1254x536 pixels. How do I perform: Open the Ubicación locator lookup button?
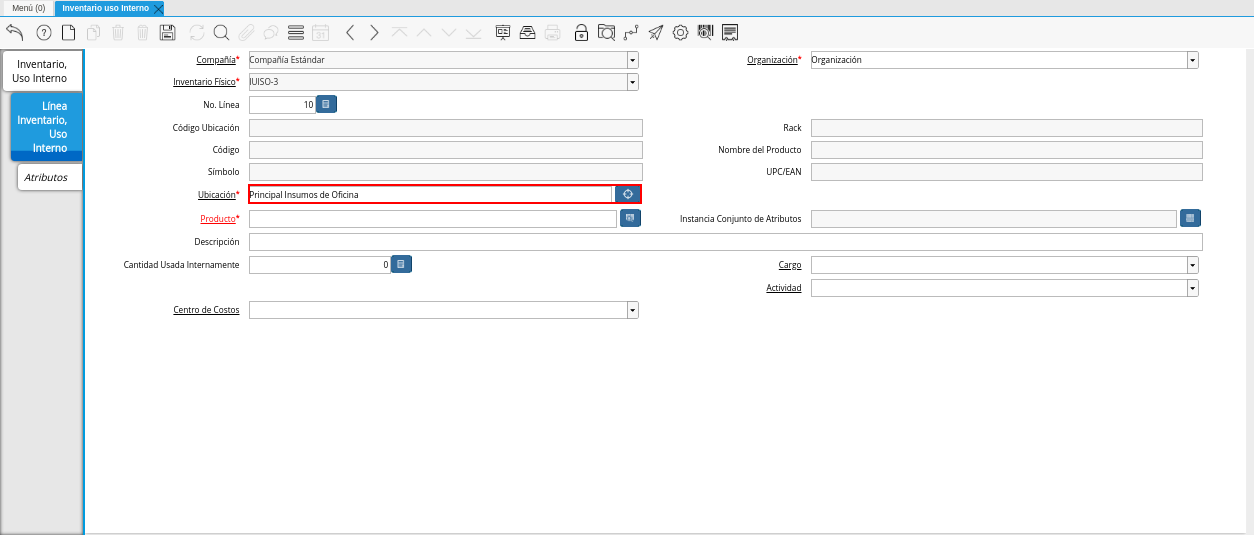coord(628,194)
